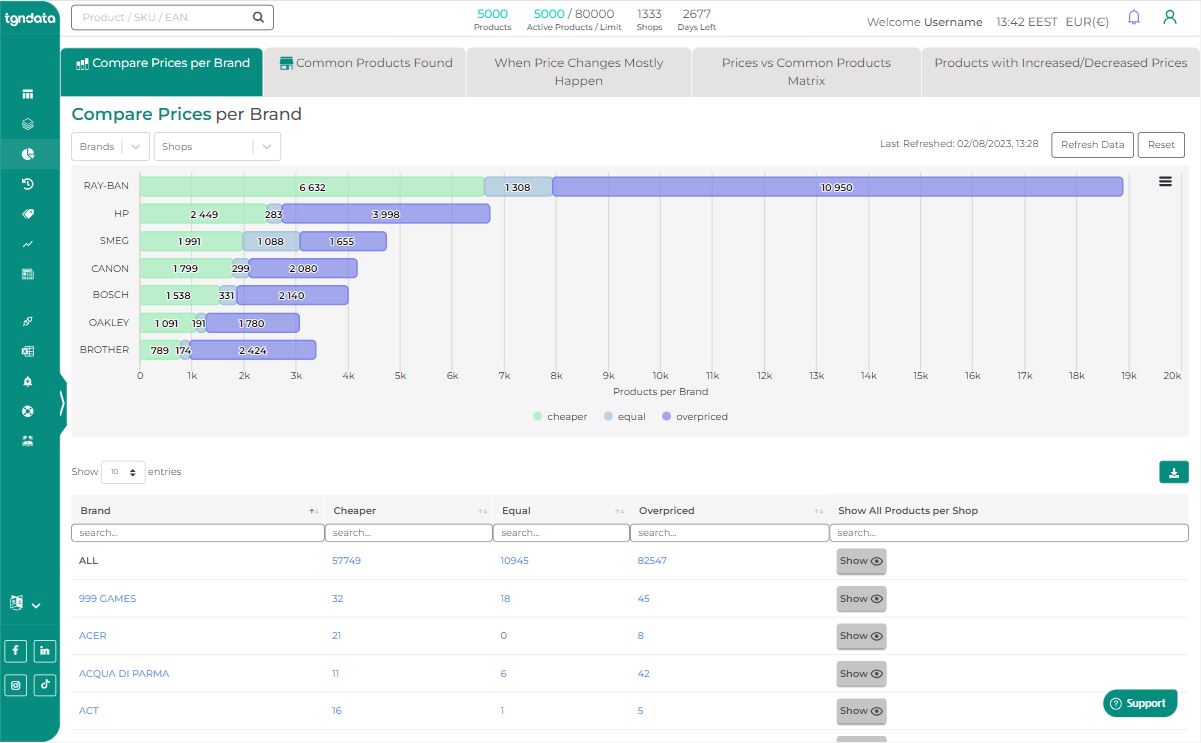Download the table via green download icon
The height and width of the screenshot is (743, 1201).
point(1174,472)
